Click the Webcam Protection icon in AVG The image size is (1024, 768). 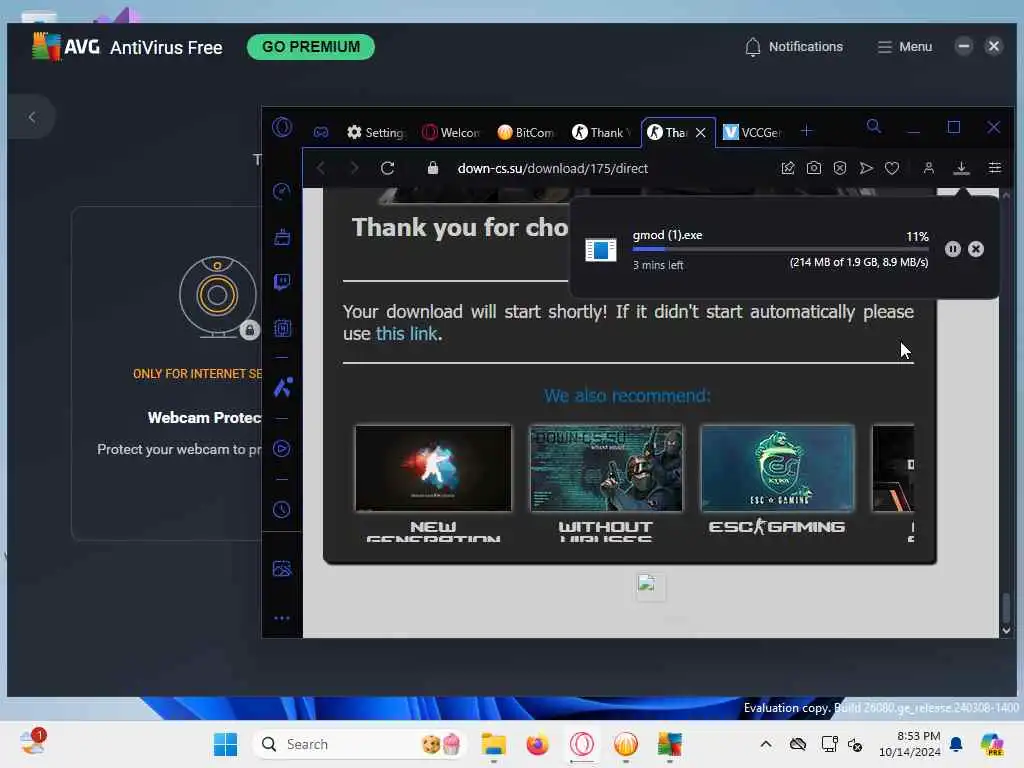218,297
